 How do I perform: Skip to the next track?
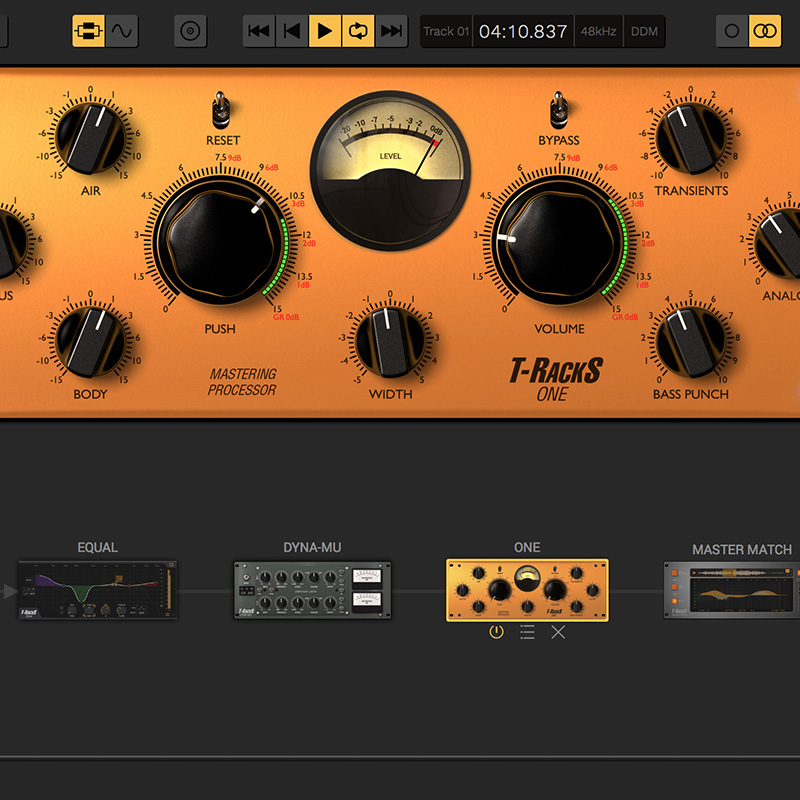(x=392, y=31)
